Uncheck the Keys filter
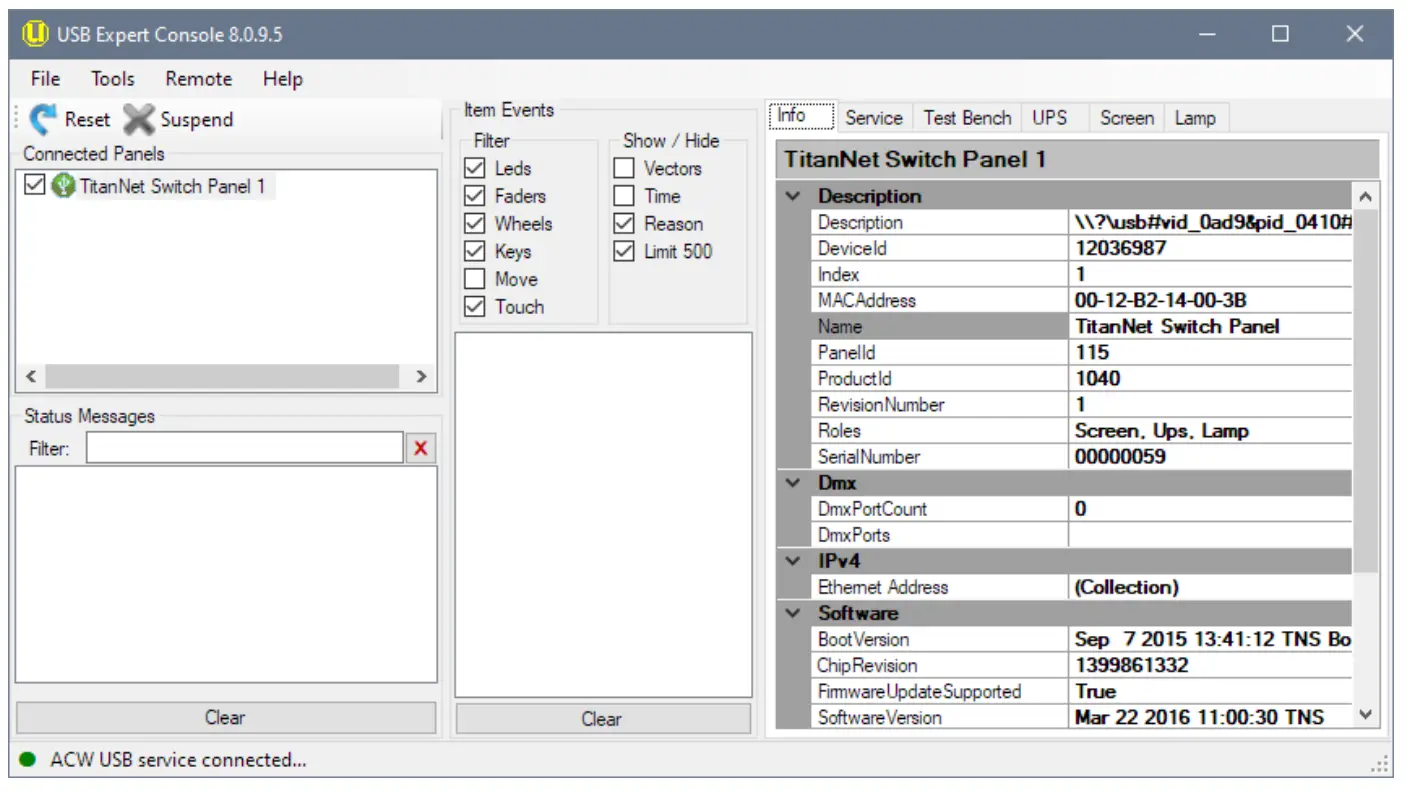1406x792 pixels. 475,252
